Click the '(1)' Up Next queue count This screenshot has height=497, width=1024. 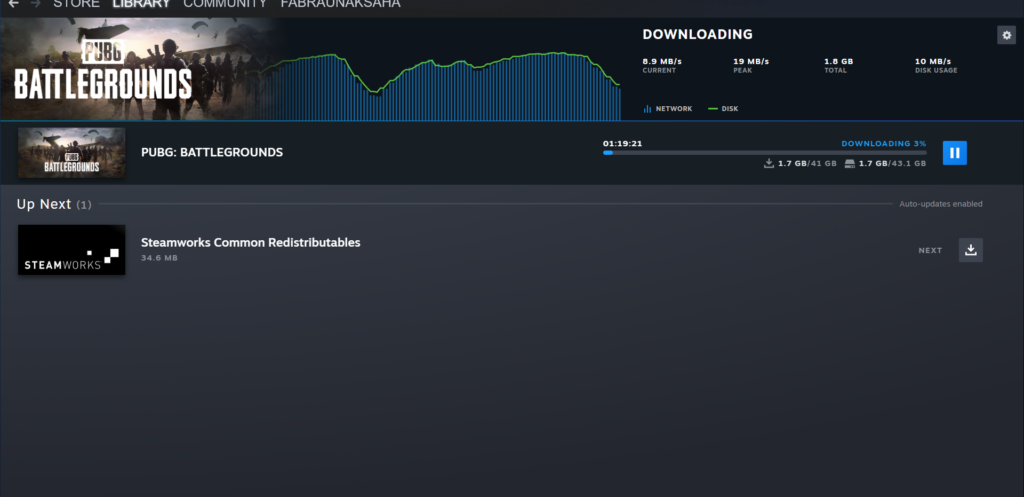pos(84,205)
